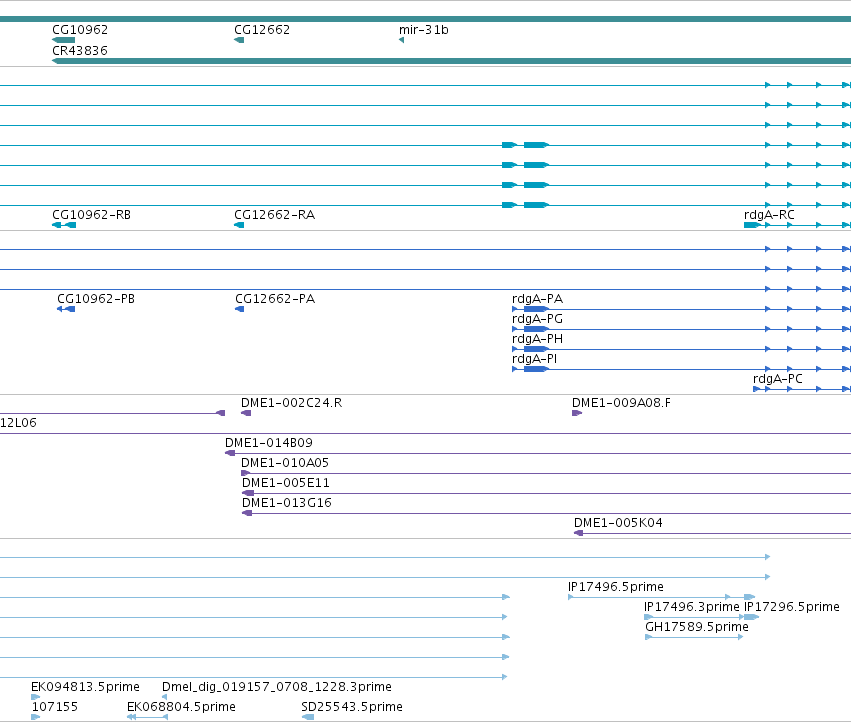The image size is (851, 722).
Task: Click the CG10962-PB protein glyph
Action: [66, 309]
